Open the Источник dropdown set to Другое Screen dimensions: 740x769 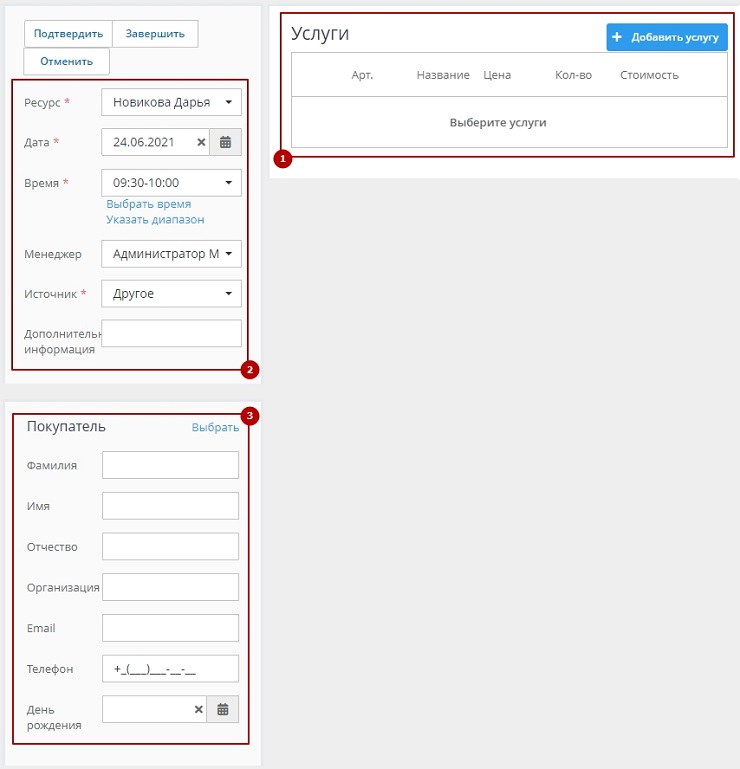(x=171, y=294)
